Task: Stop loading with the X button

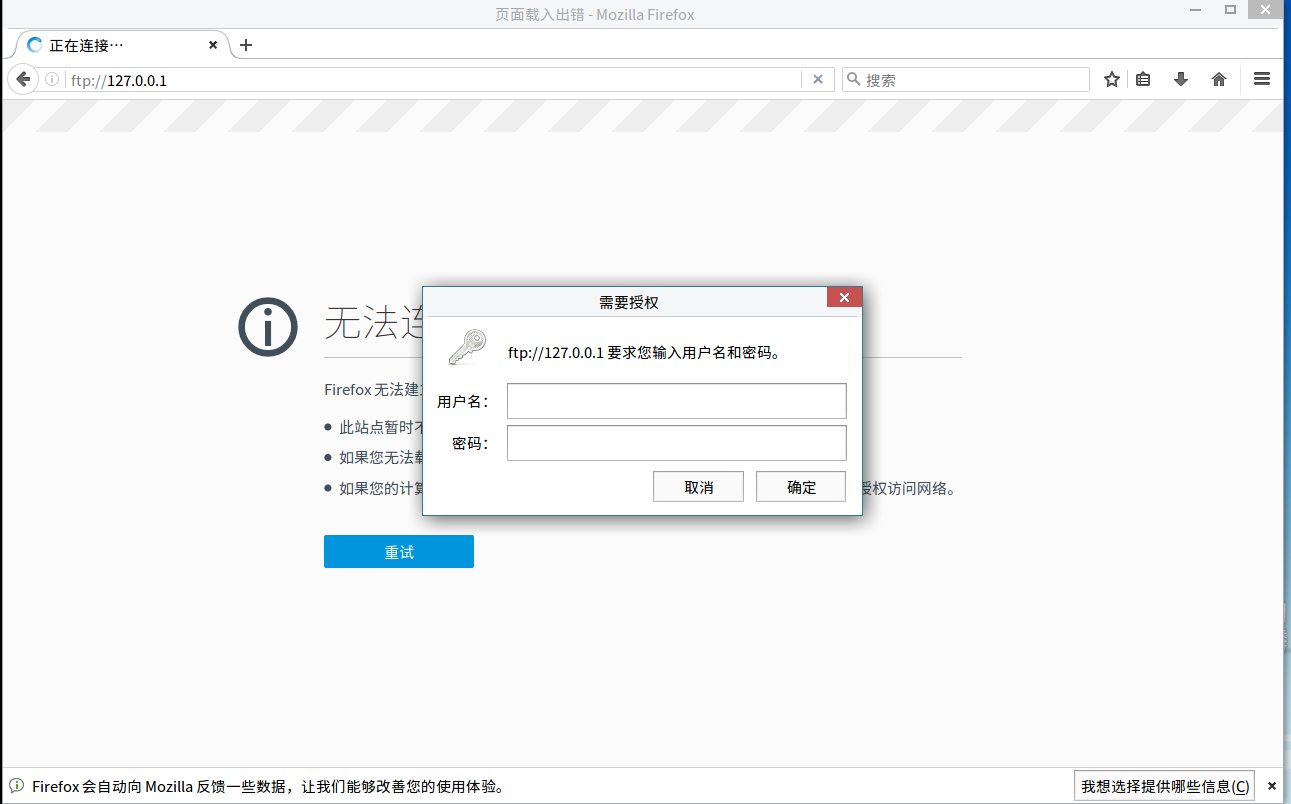Action: (x=817, y=80)
